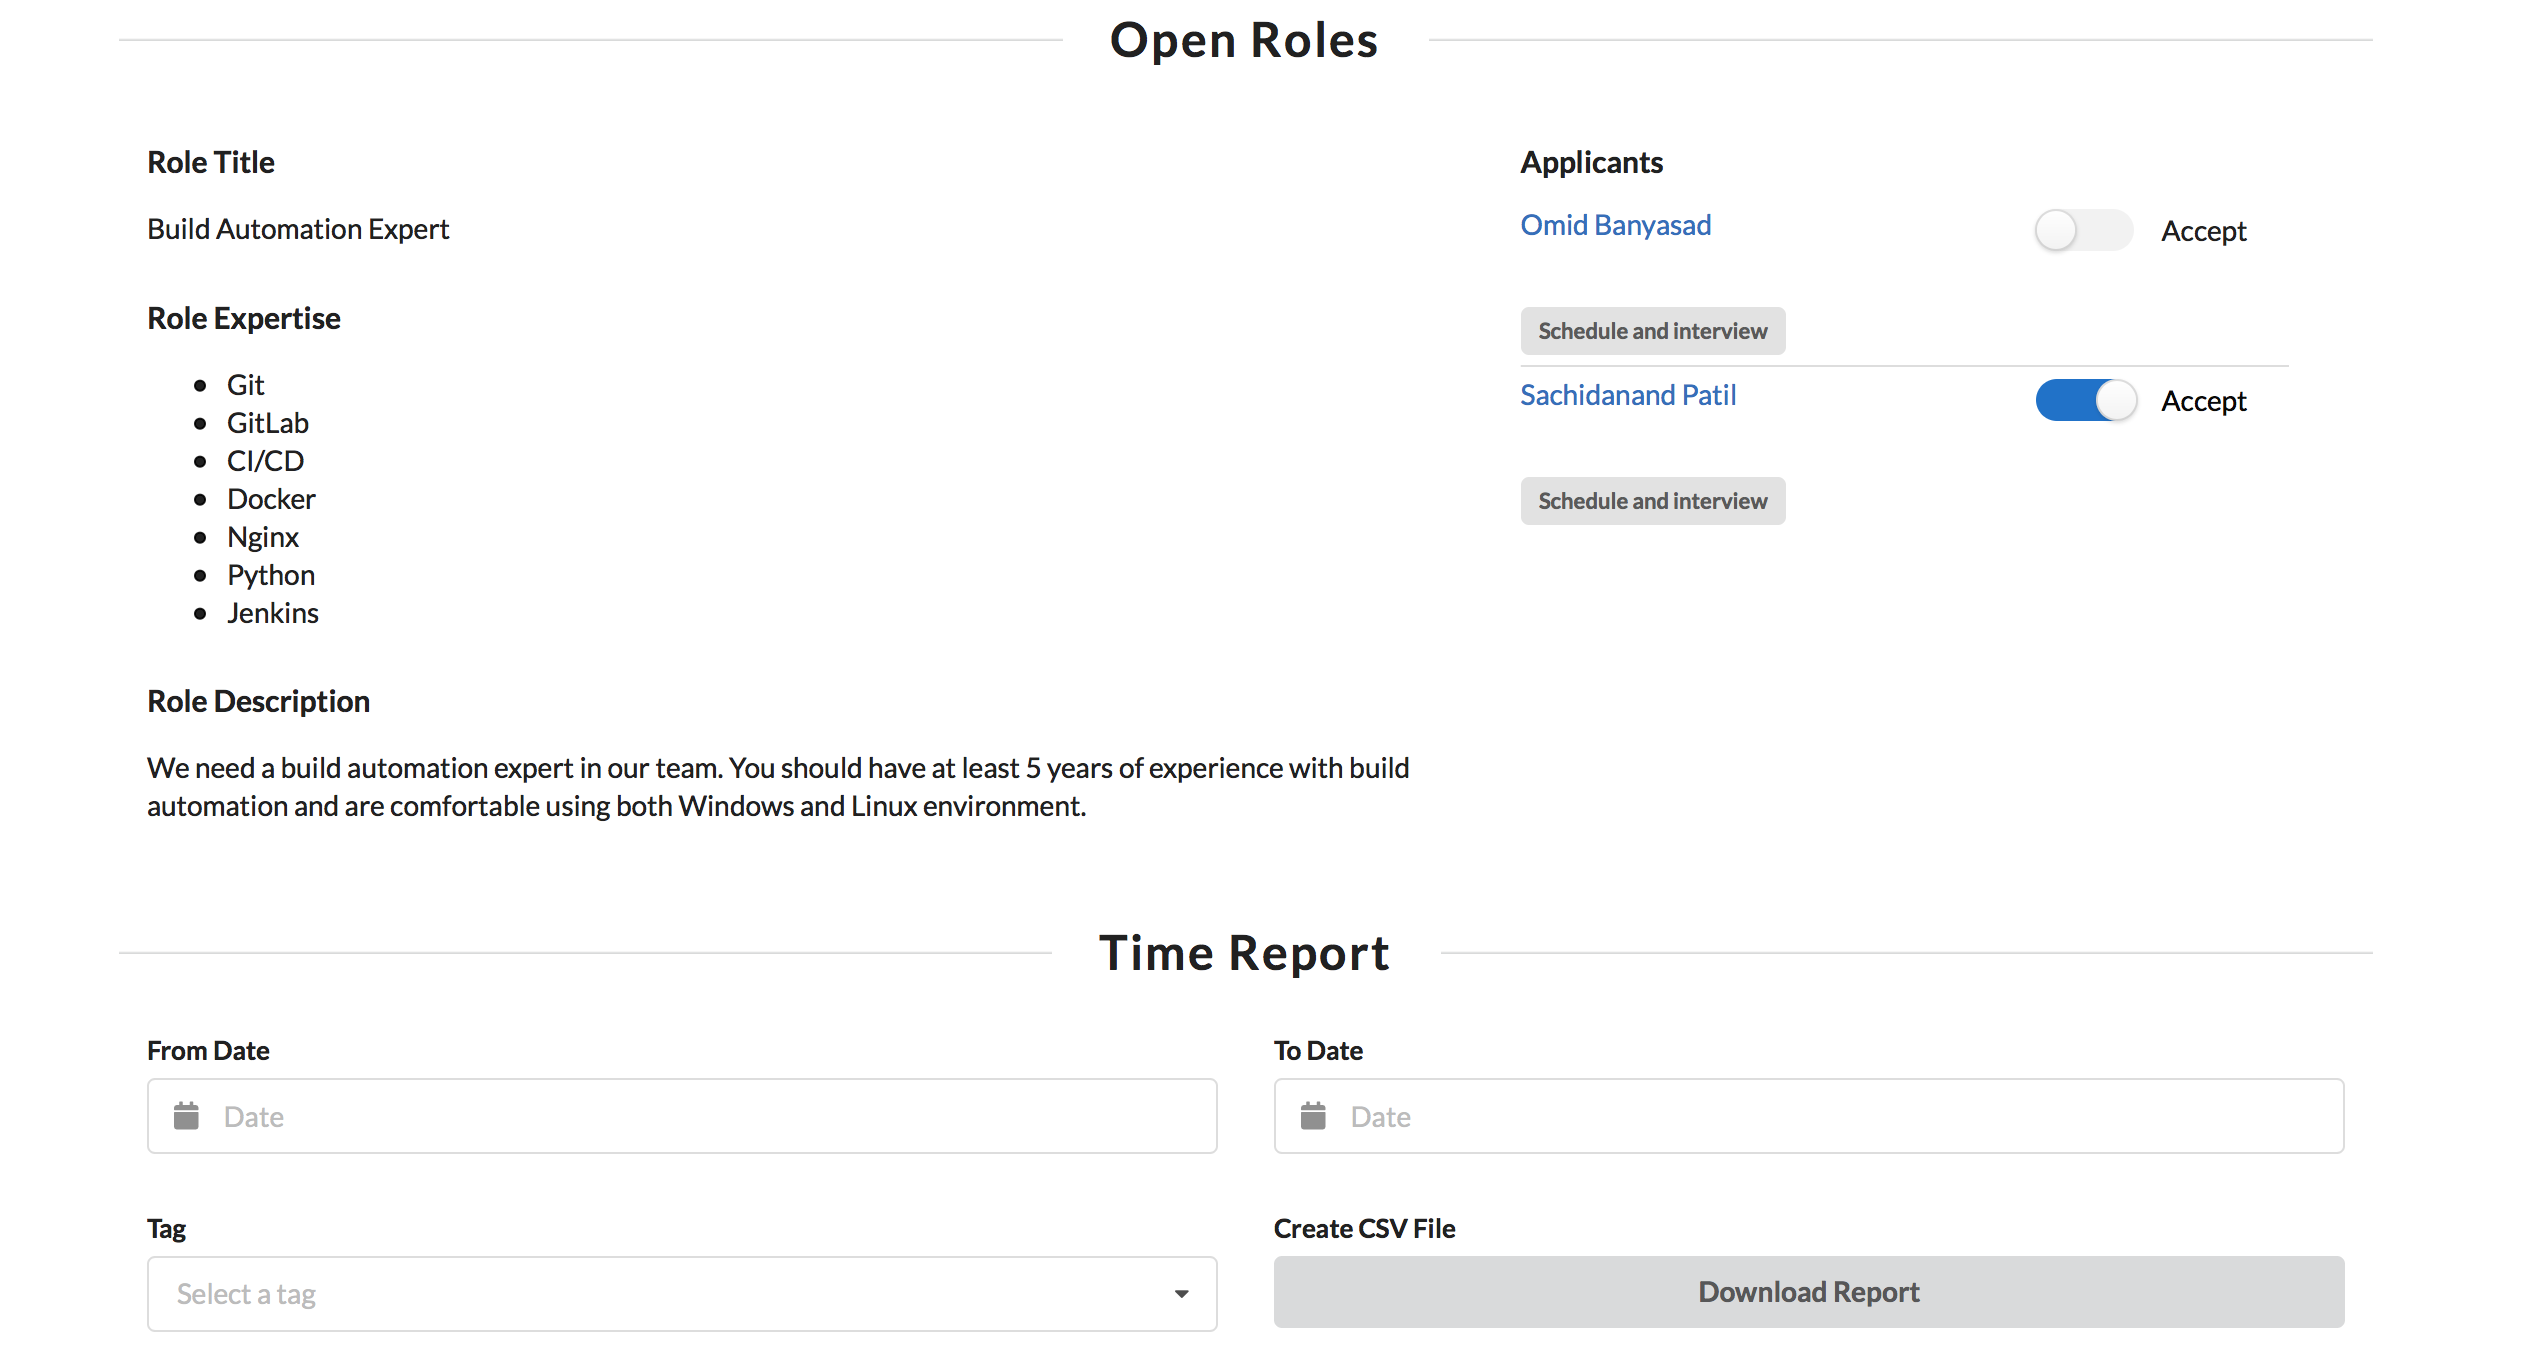Toggle Accept switch for Omid Banyasad
The height and width of the screenshot is (1368, 2548).
point(2084,230)
